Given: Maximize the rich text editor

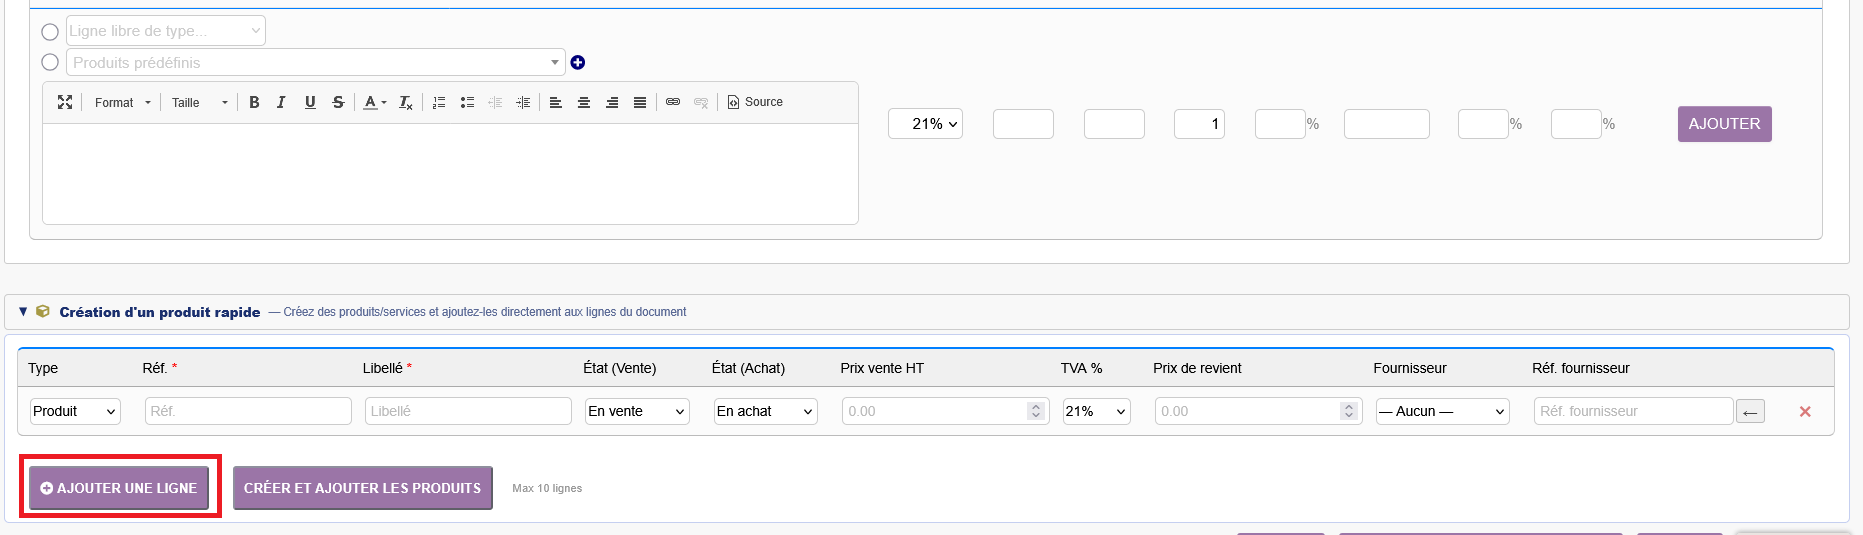Looking at the screenshot, I should (65, 102).
